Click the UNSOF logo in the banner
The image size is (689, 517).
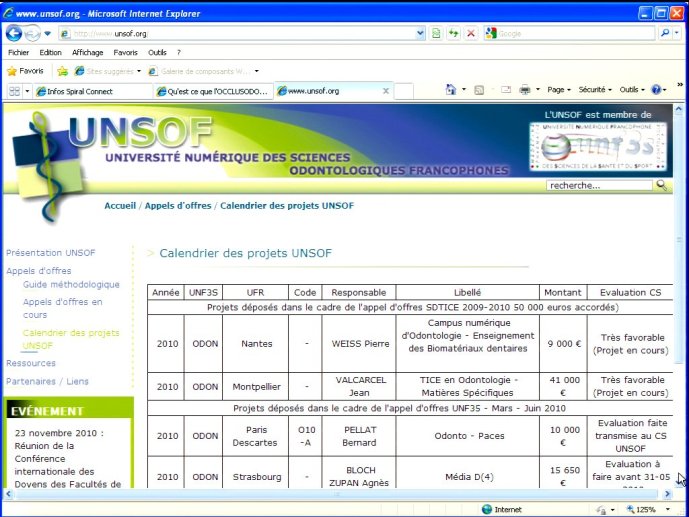[141, 132]
